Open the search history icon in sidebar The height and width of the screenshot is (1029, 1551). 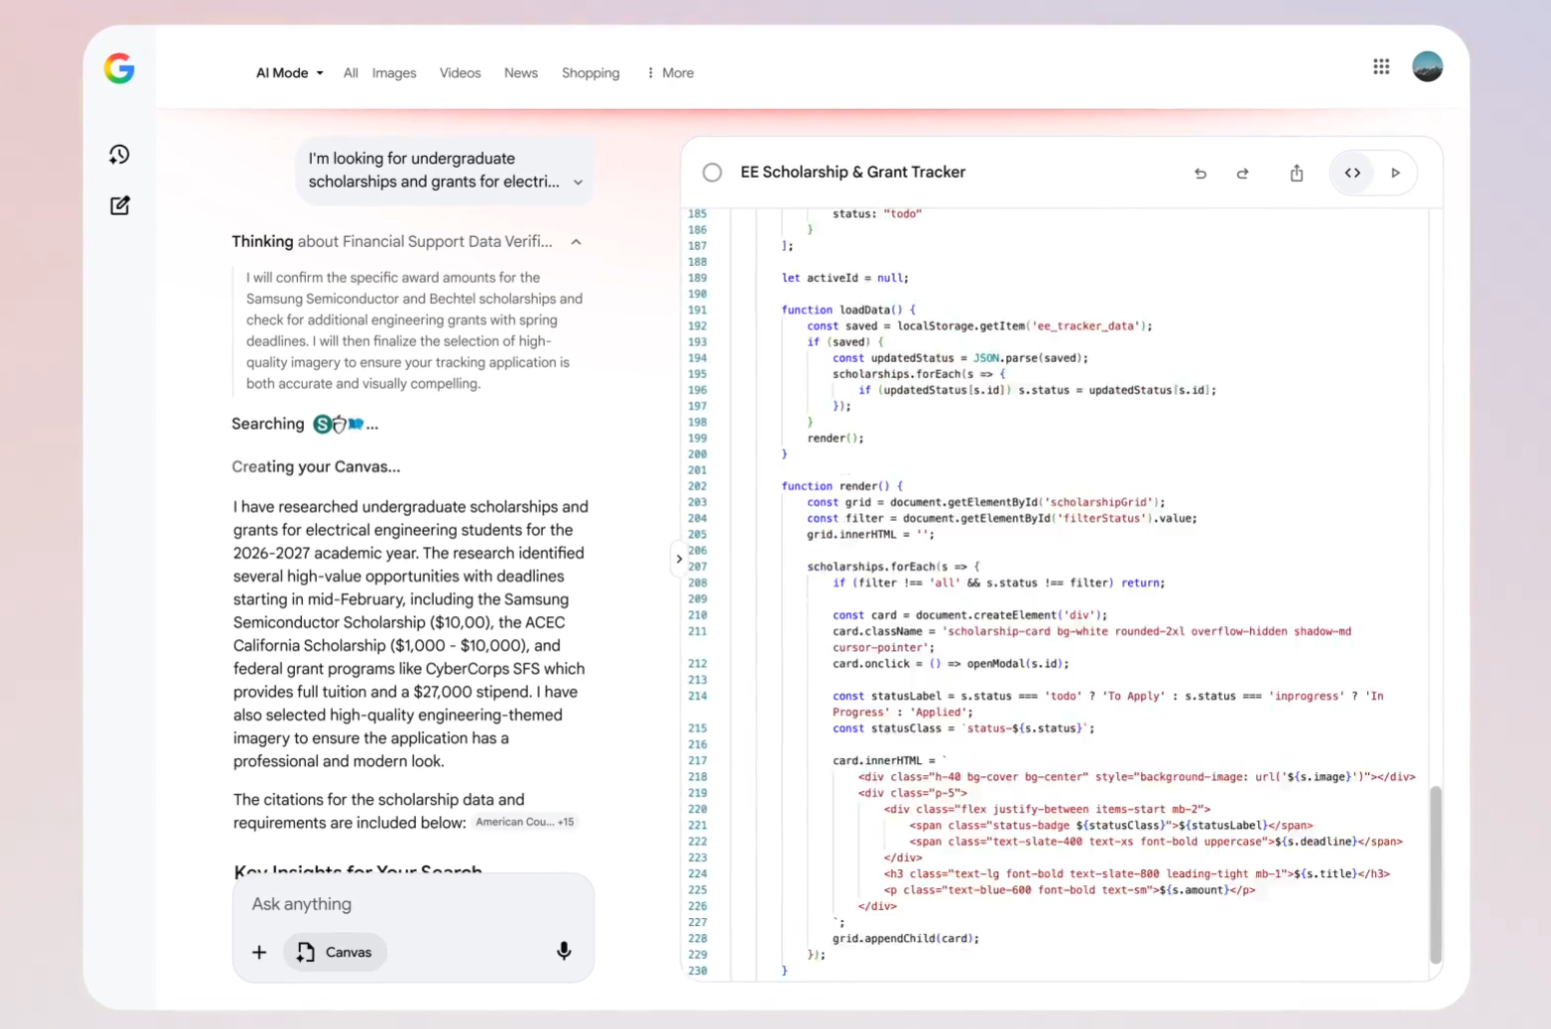point(119,154)
